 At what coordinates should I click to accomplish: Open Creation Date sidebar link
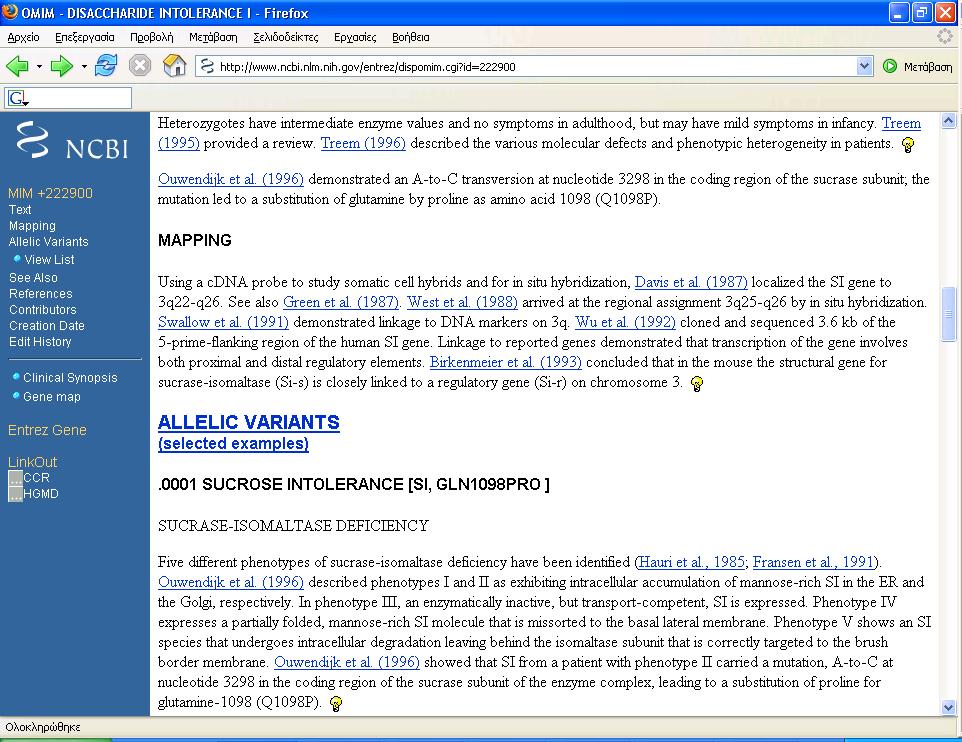pyautogui.click(x=47, y=325)
